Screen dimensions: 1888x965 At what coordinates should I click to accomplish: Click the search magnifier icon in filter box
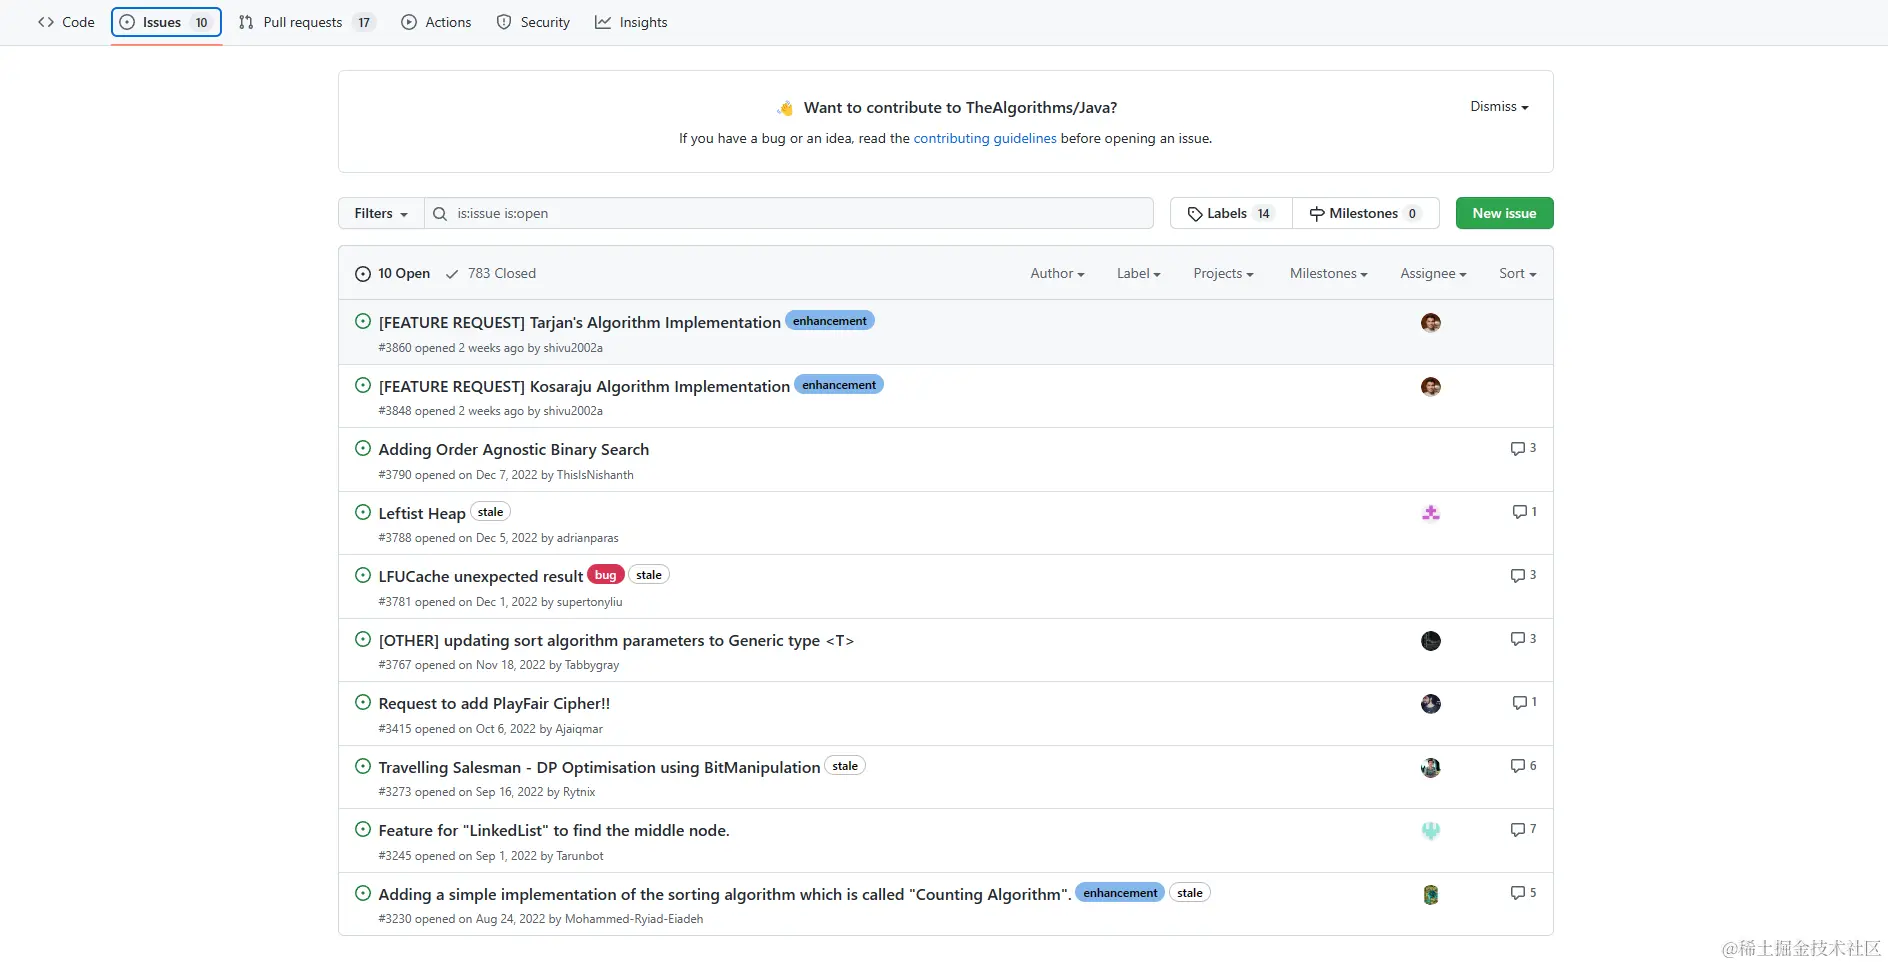[440, 214]
